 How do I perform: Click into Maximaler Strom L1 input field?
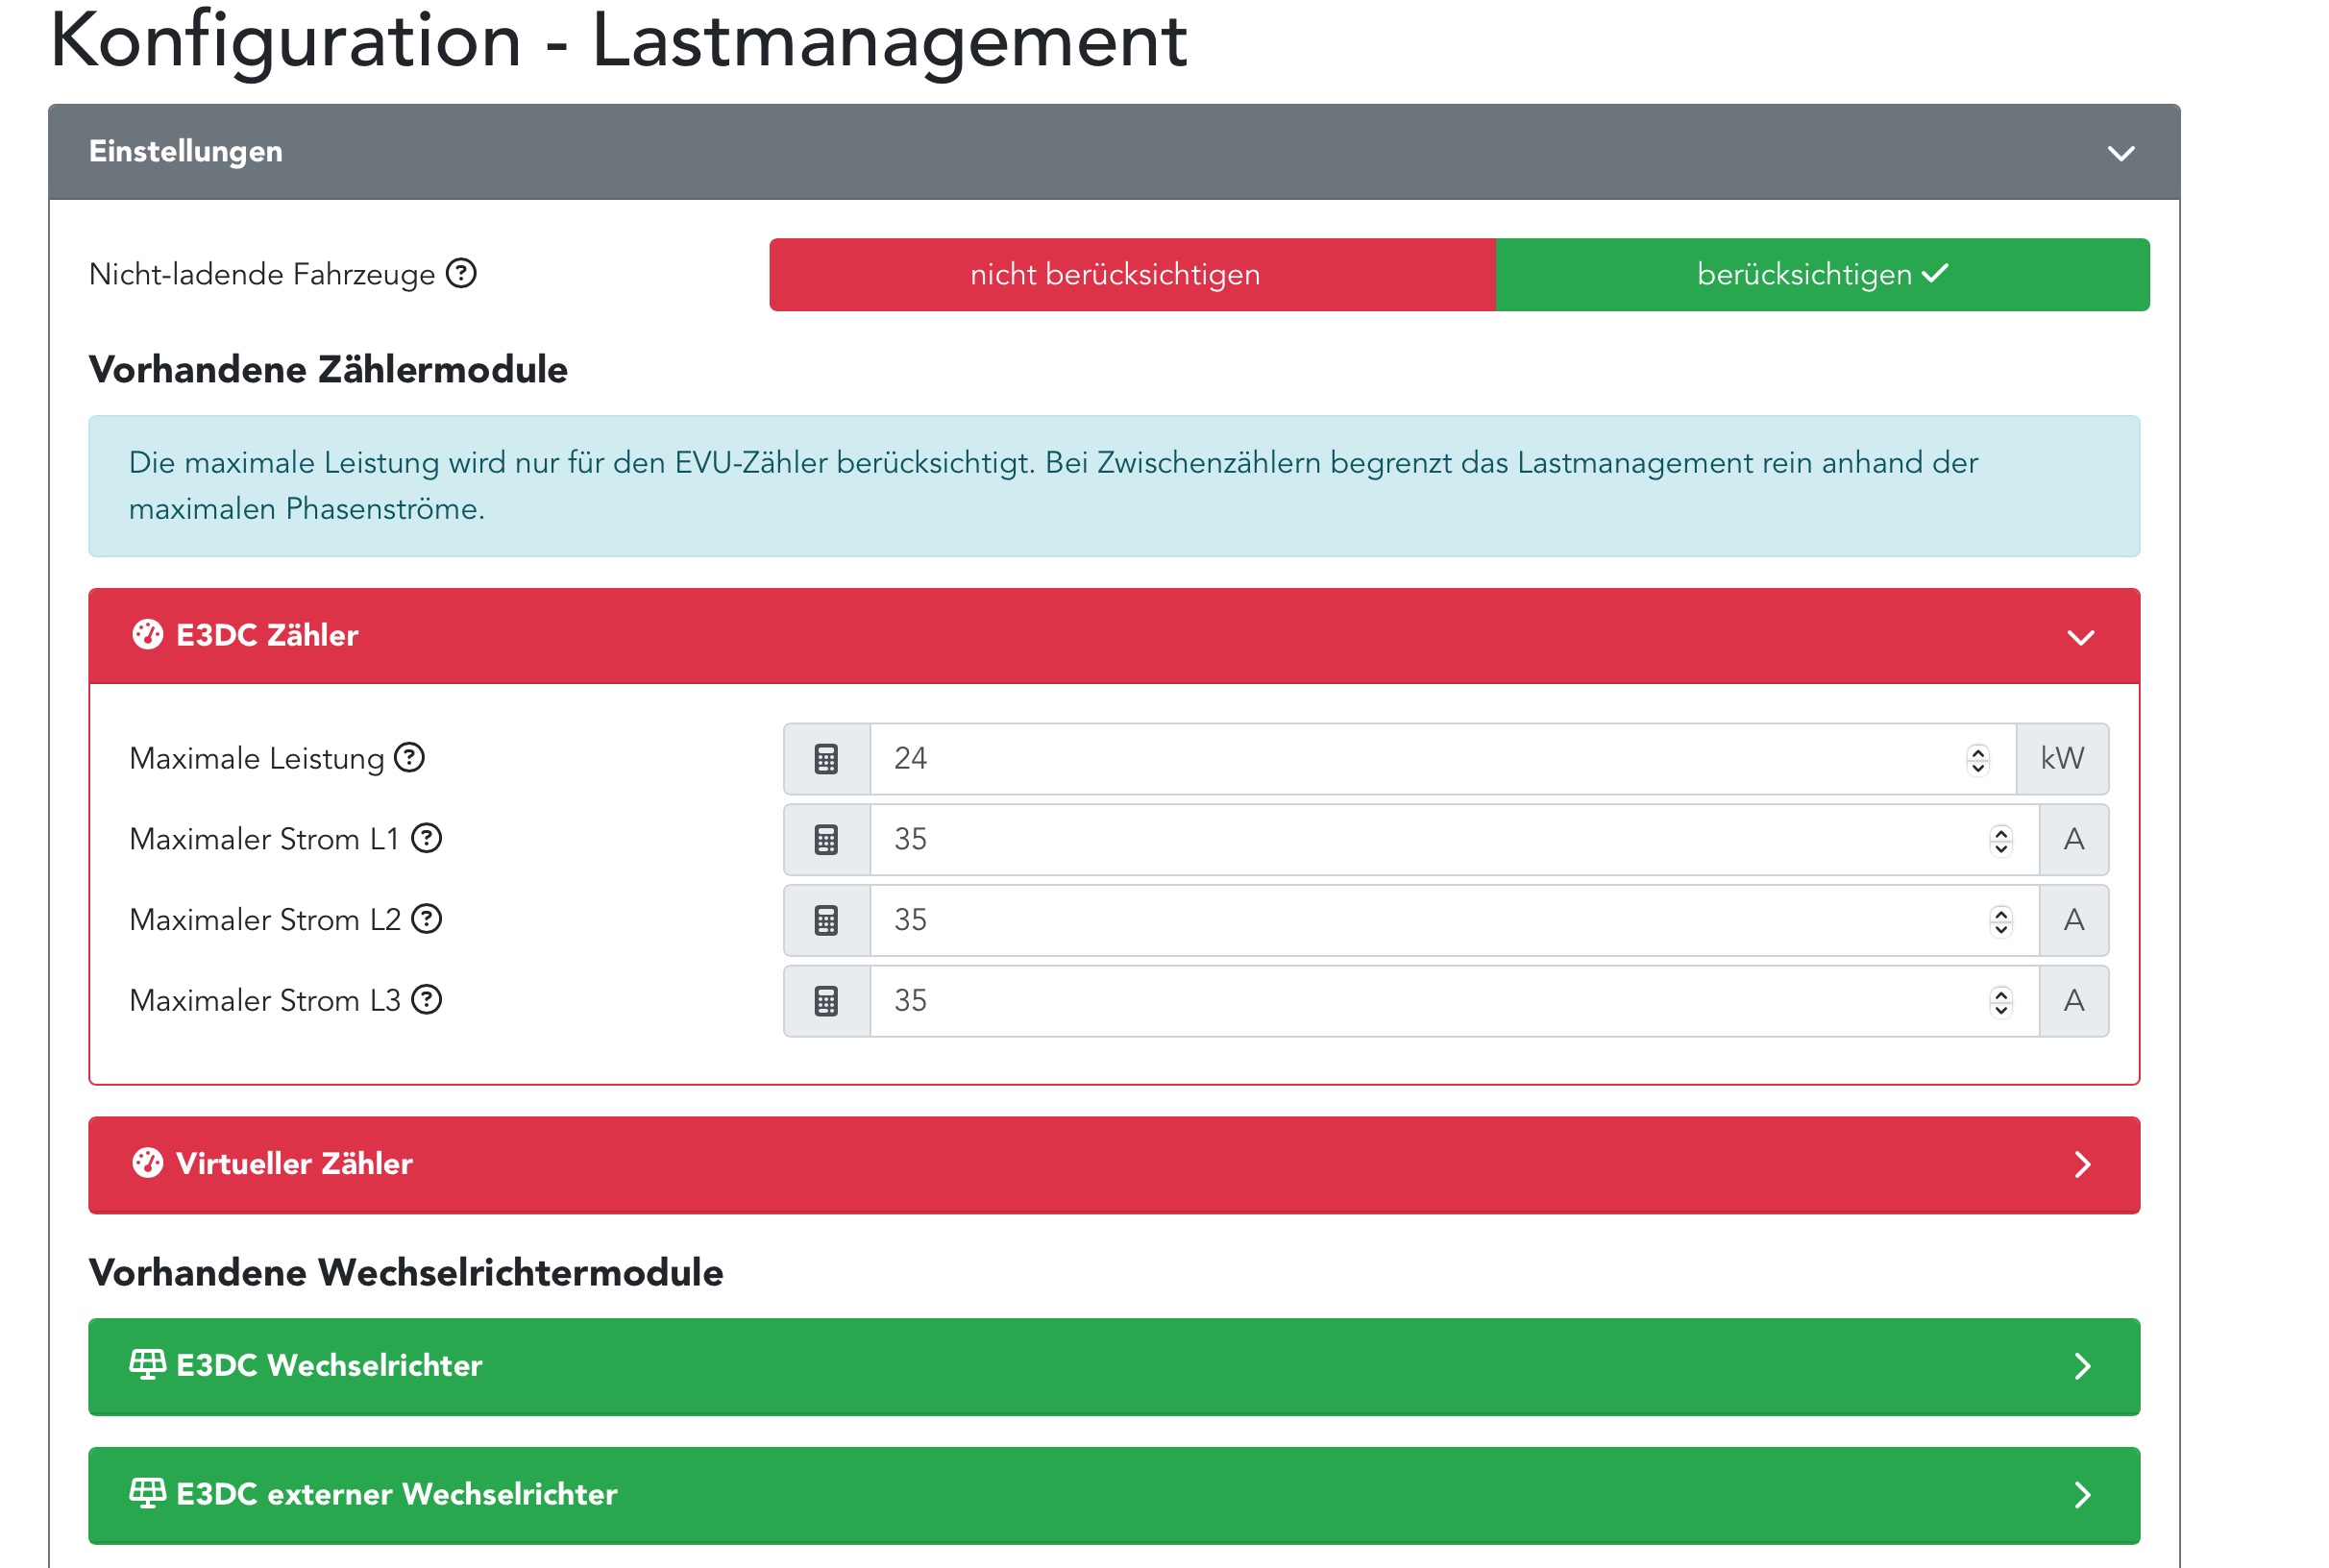tap(1400, 840)
